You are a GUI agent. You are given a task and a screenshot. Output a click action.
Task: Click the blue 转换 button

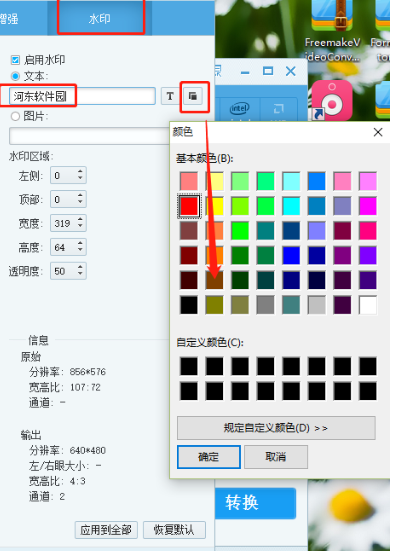pos(255,503)
